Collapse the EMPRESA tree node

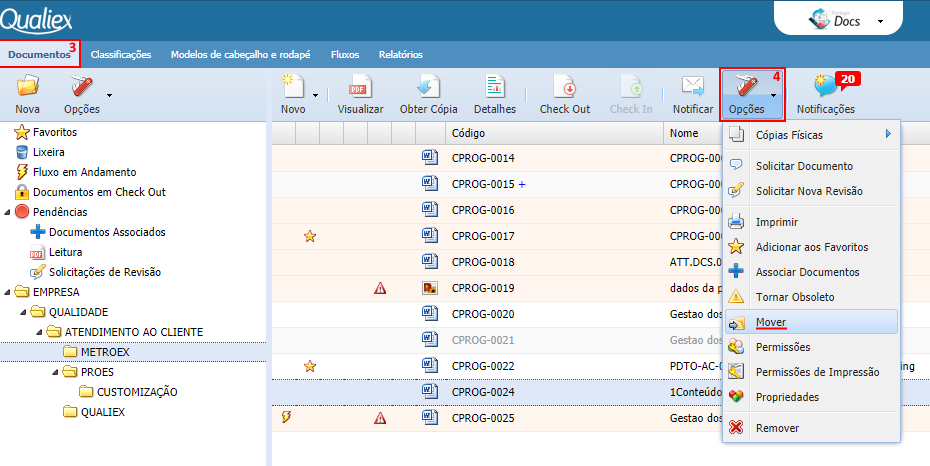7,292
